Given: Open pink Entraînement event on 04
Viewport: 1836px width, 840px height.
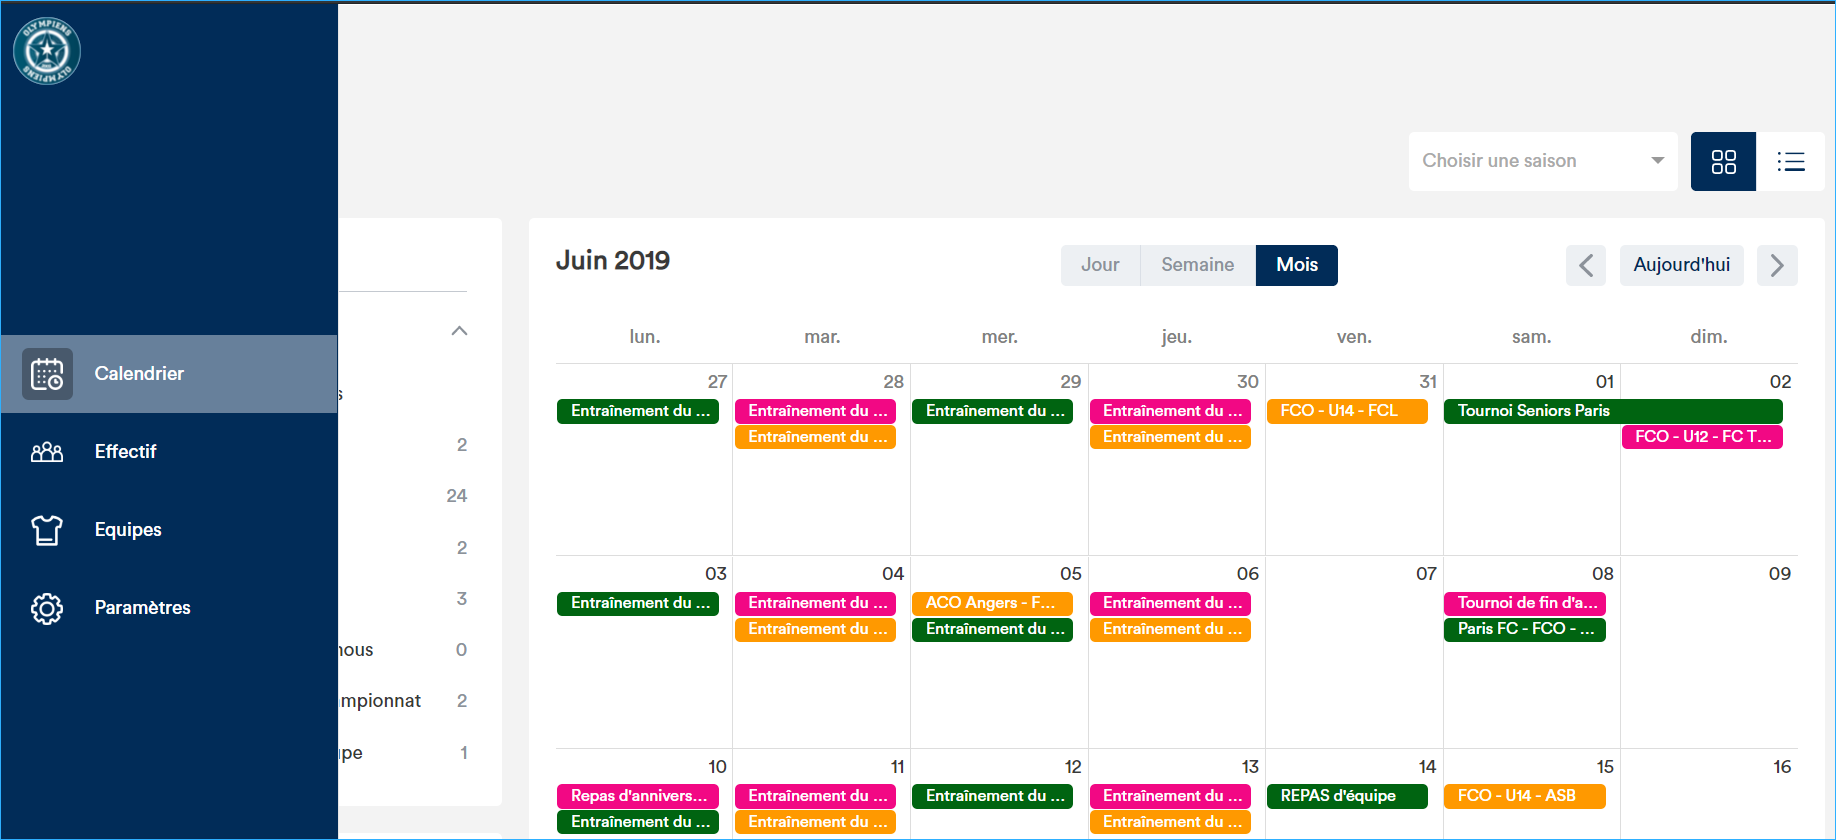Looking at the screenshot, I should tap(815, 603).
